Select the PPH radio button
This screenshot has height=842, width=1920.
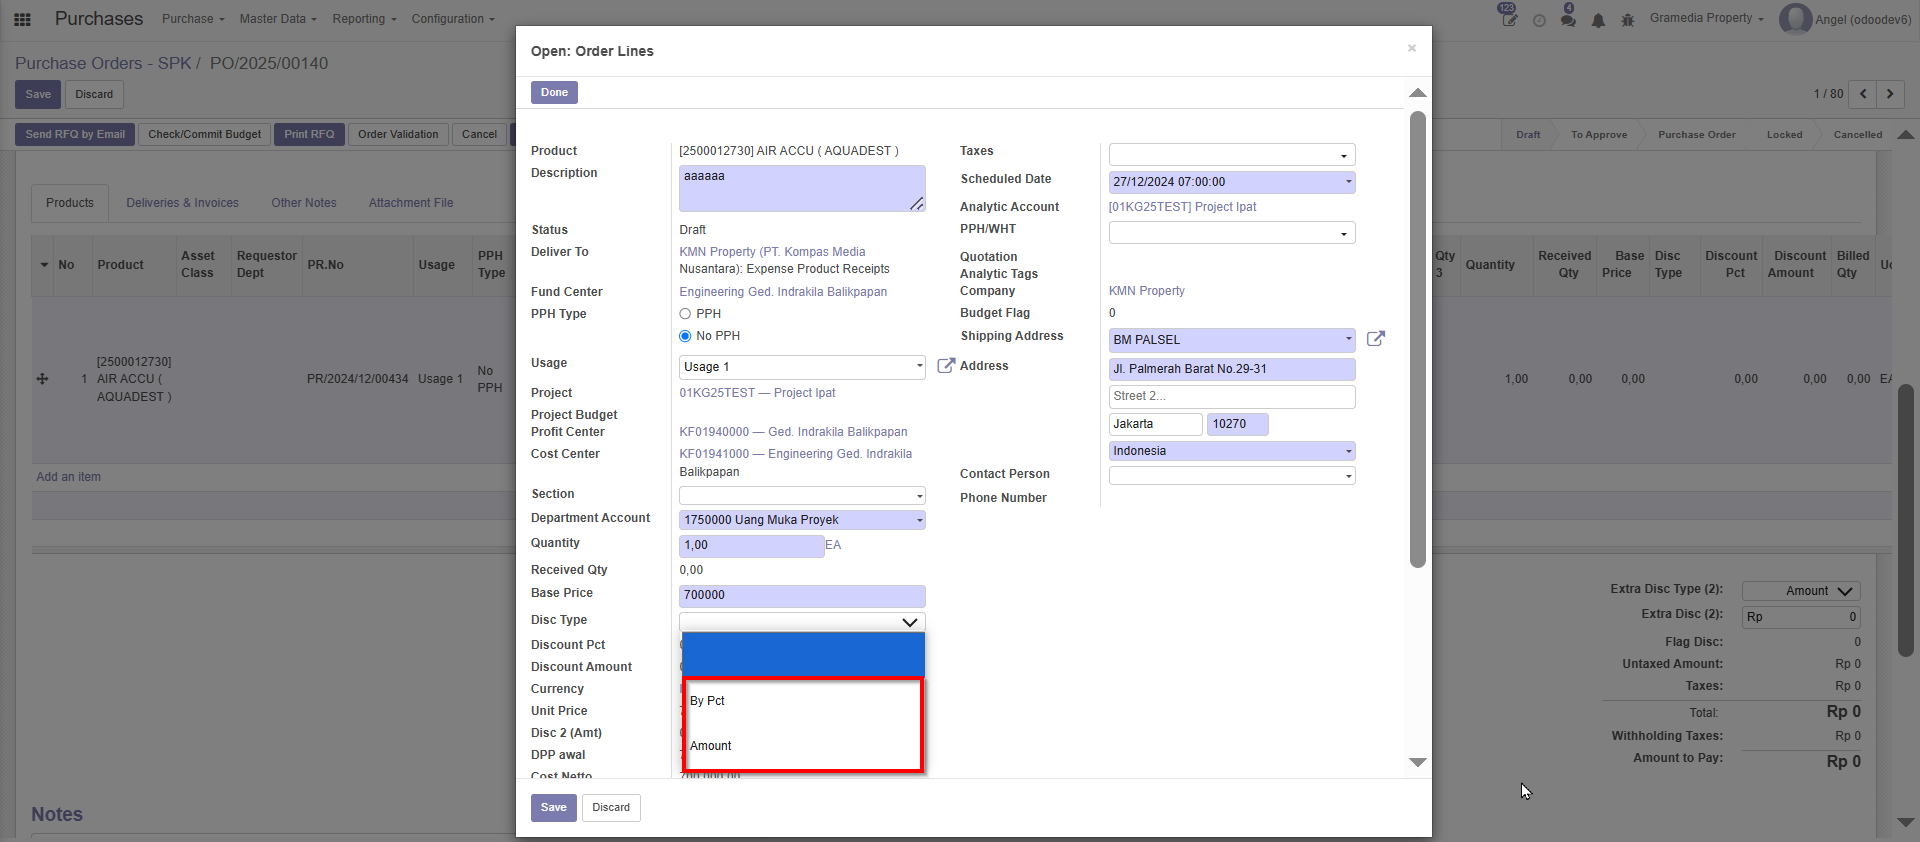pyautogui.click(x=685, y=314)
